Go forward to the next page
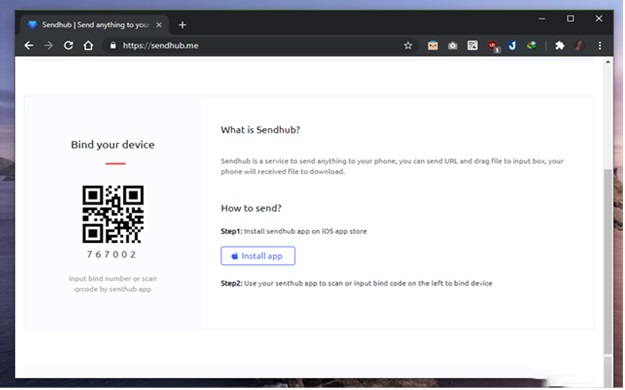 (49, 45)
